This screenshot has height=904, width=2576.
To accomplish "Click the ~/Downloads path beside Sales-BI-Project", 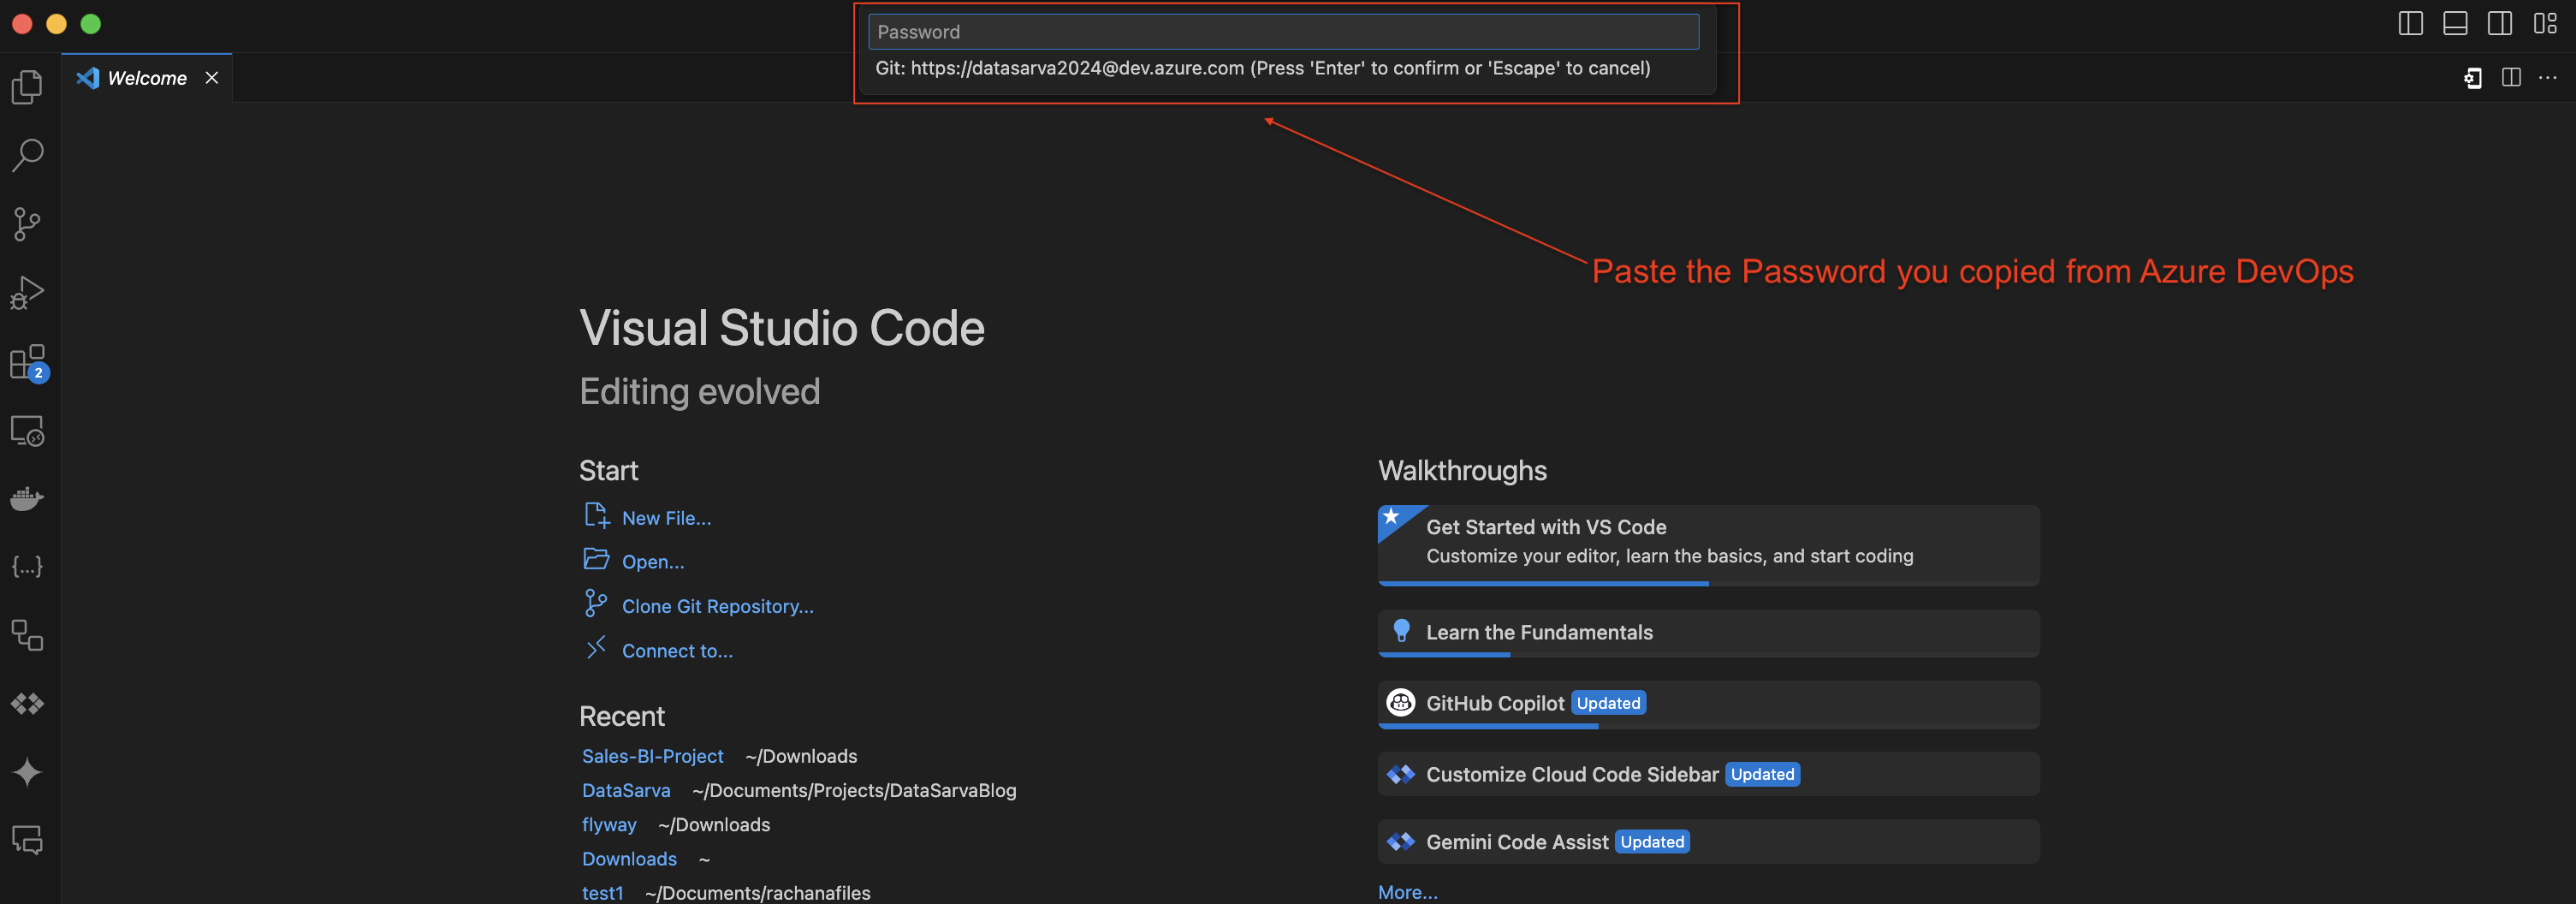I will [801, 756].
